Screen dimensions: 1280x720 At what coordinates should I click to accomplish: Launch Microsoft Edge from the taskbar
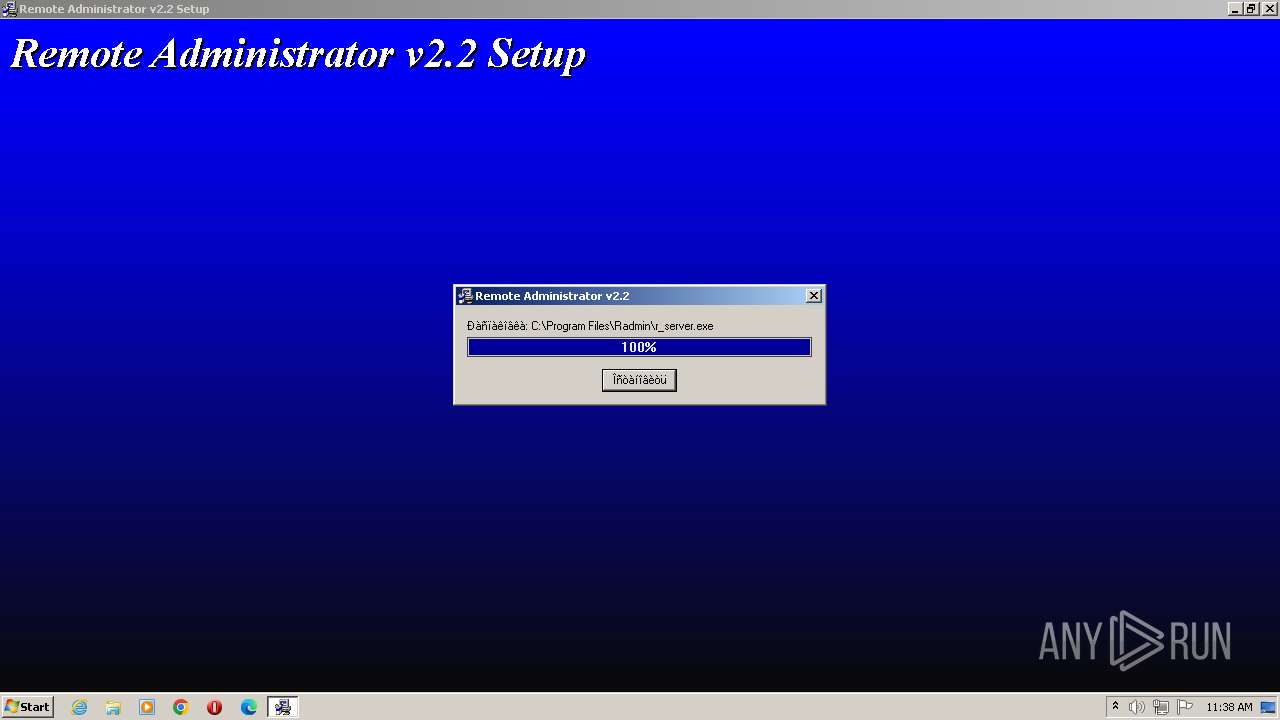click(x=248, y=707)
